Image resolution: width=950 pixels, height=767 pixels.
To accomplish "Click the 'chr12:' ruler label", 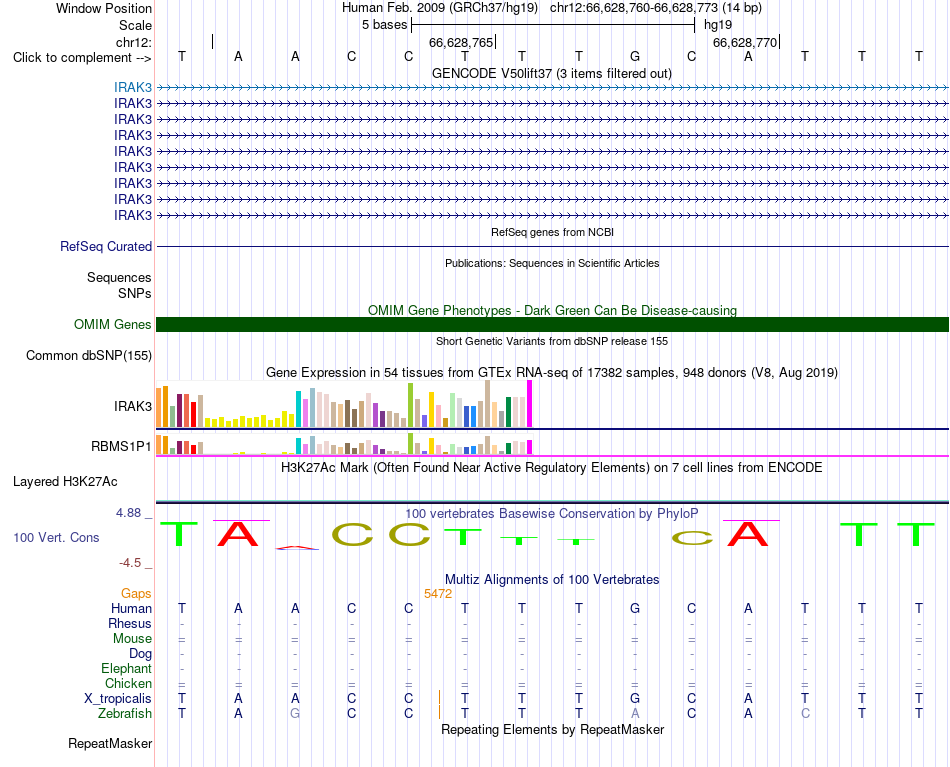I will coord(133,42).
